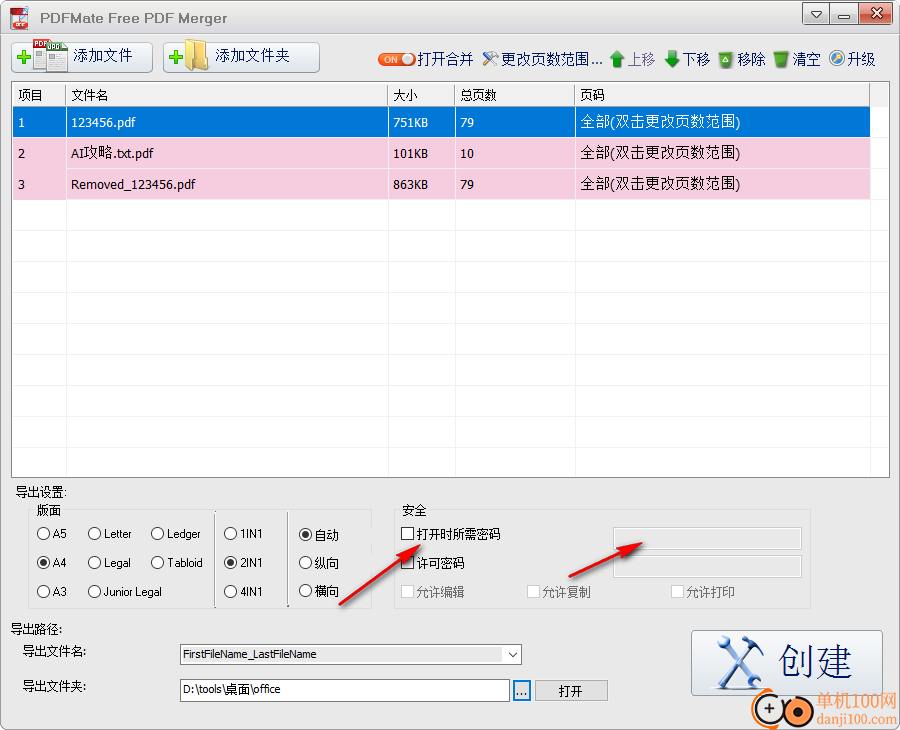This screenshot has width=900, height=730.
Task: Click the permission password input field
Action: coord(707,566)
